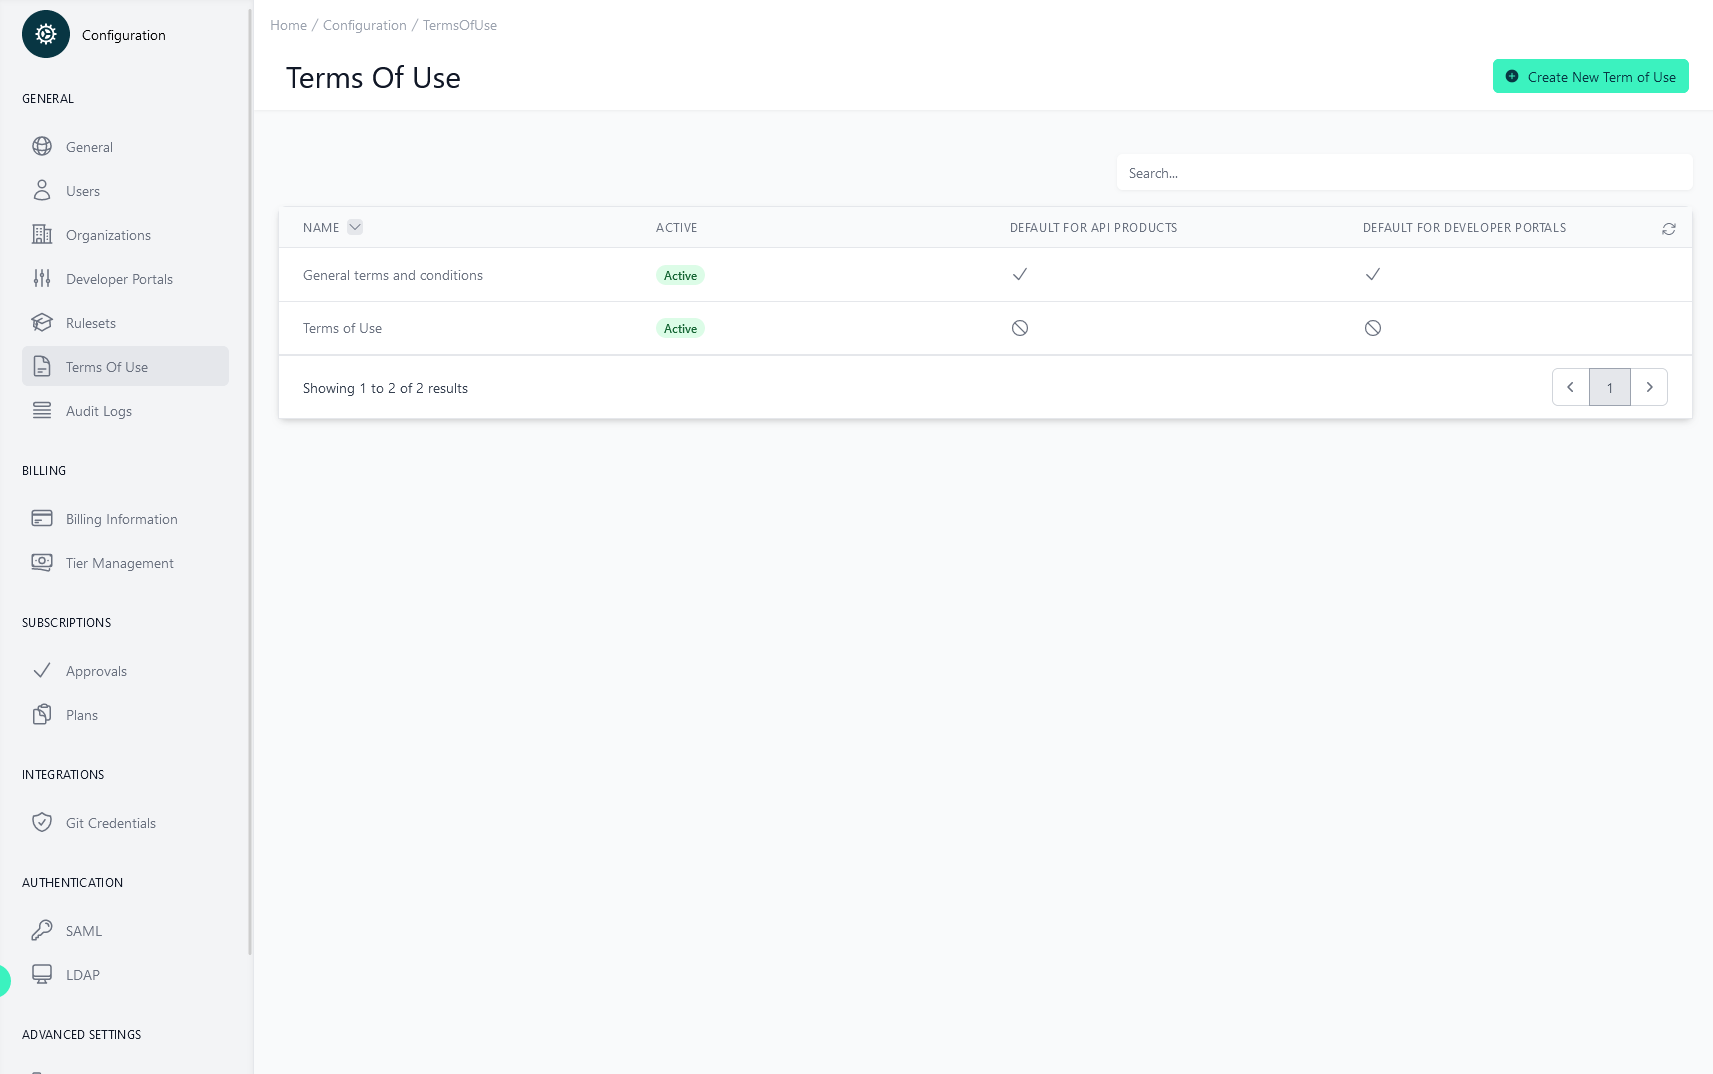Open the Tier Management section
Image resolution: width=1713 pixels, height=1074 pixels.
tap(119, 562)
